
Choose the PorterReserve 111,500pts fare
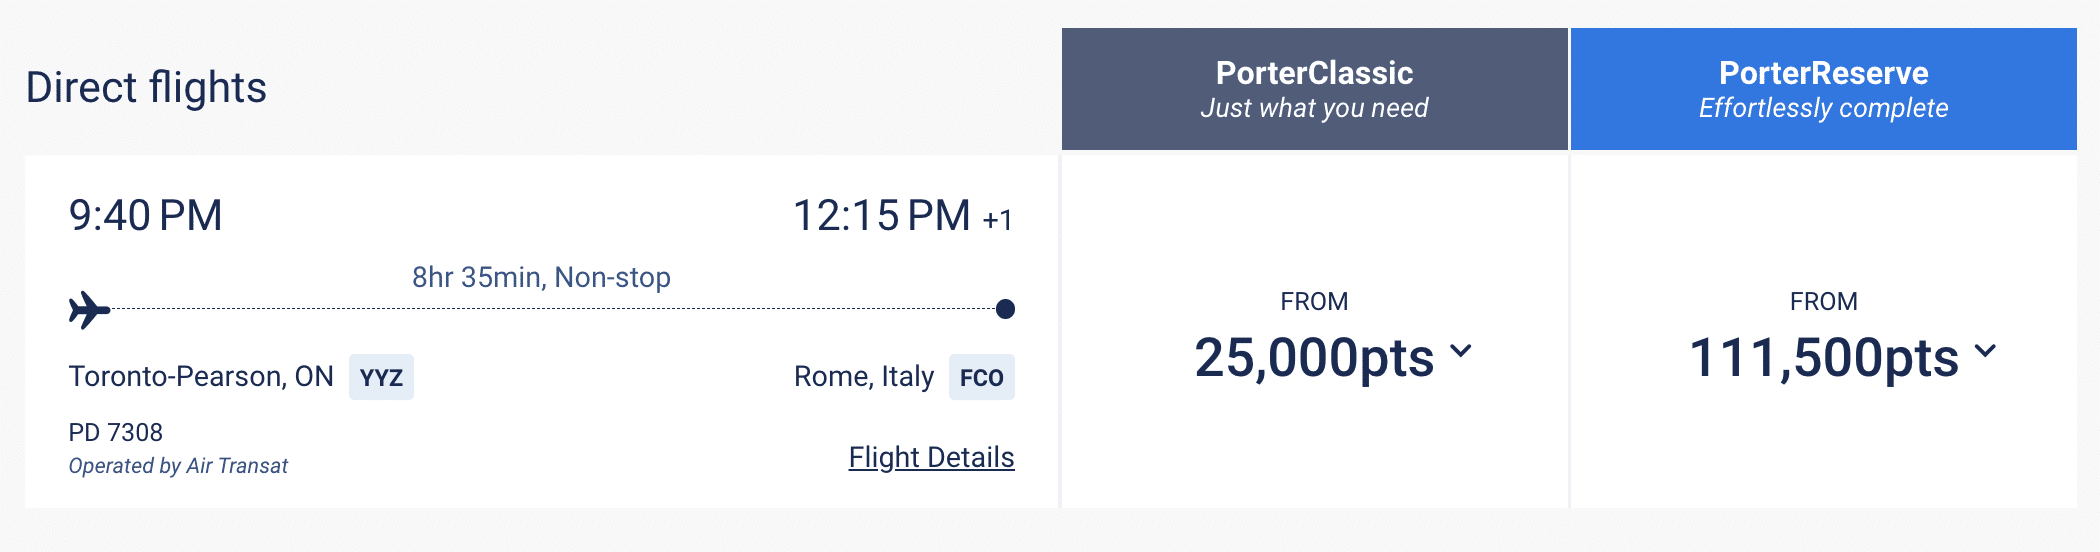(1823, 357)
